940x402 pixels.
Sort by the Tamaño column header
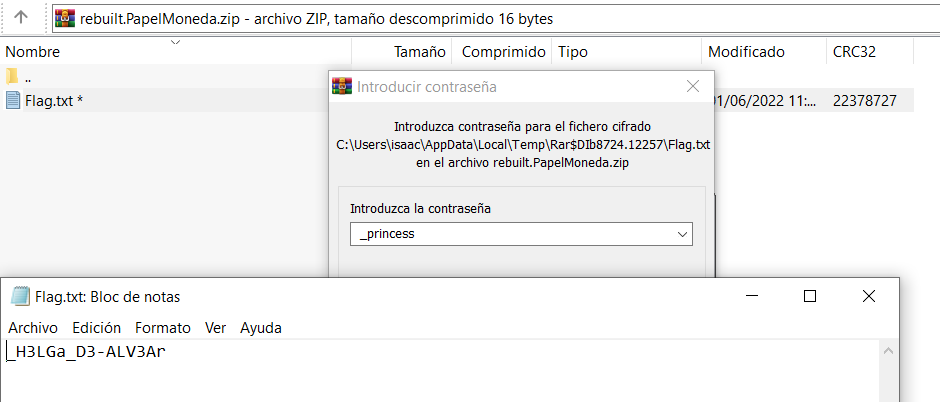tap(420, 51)
